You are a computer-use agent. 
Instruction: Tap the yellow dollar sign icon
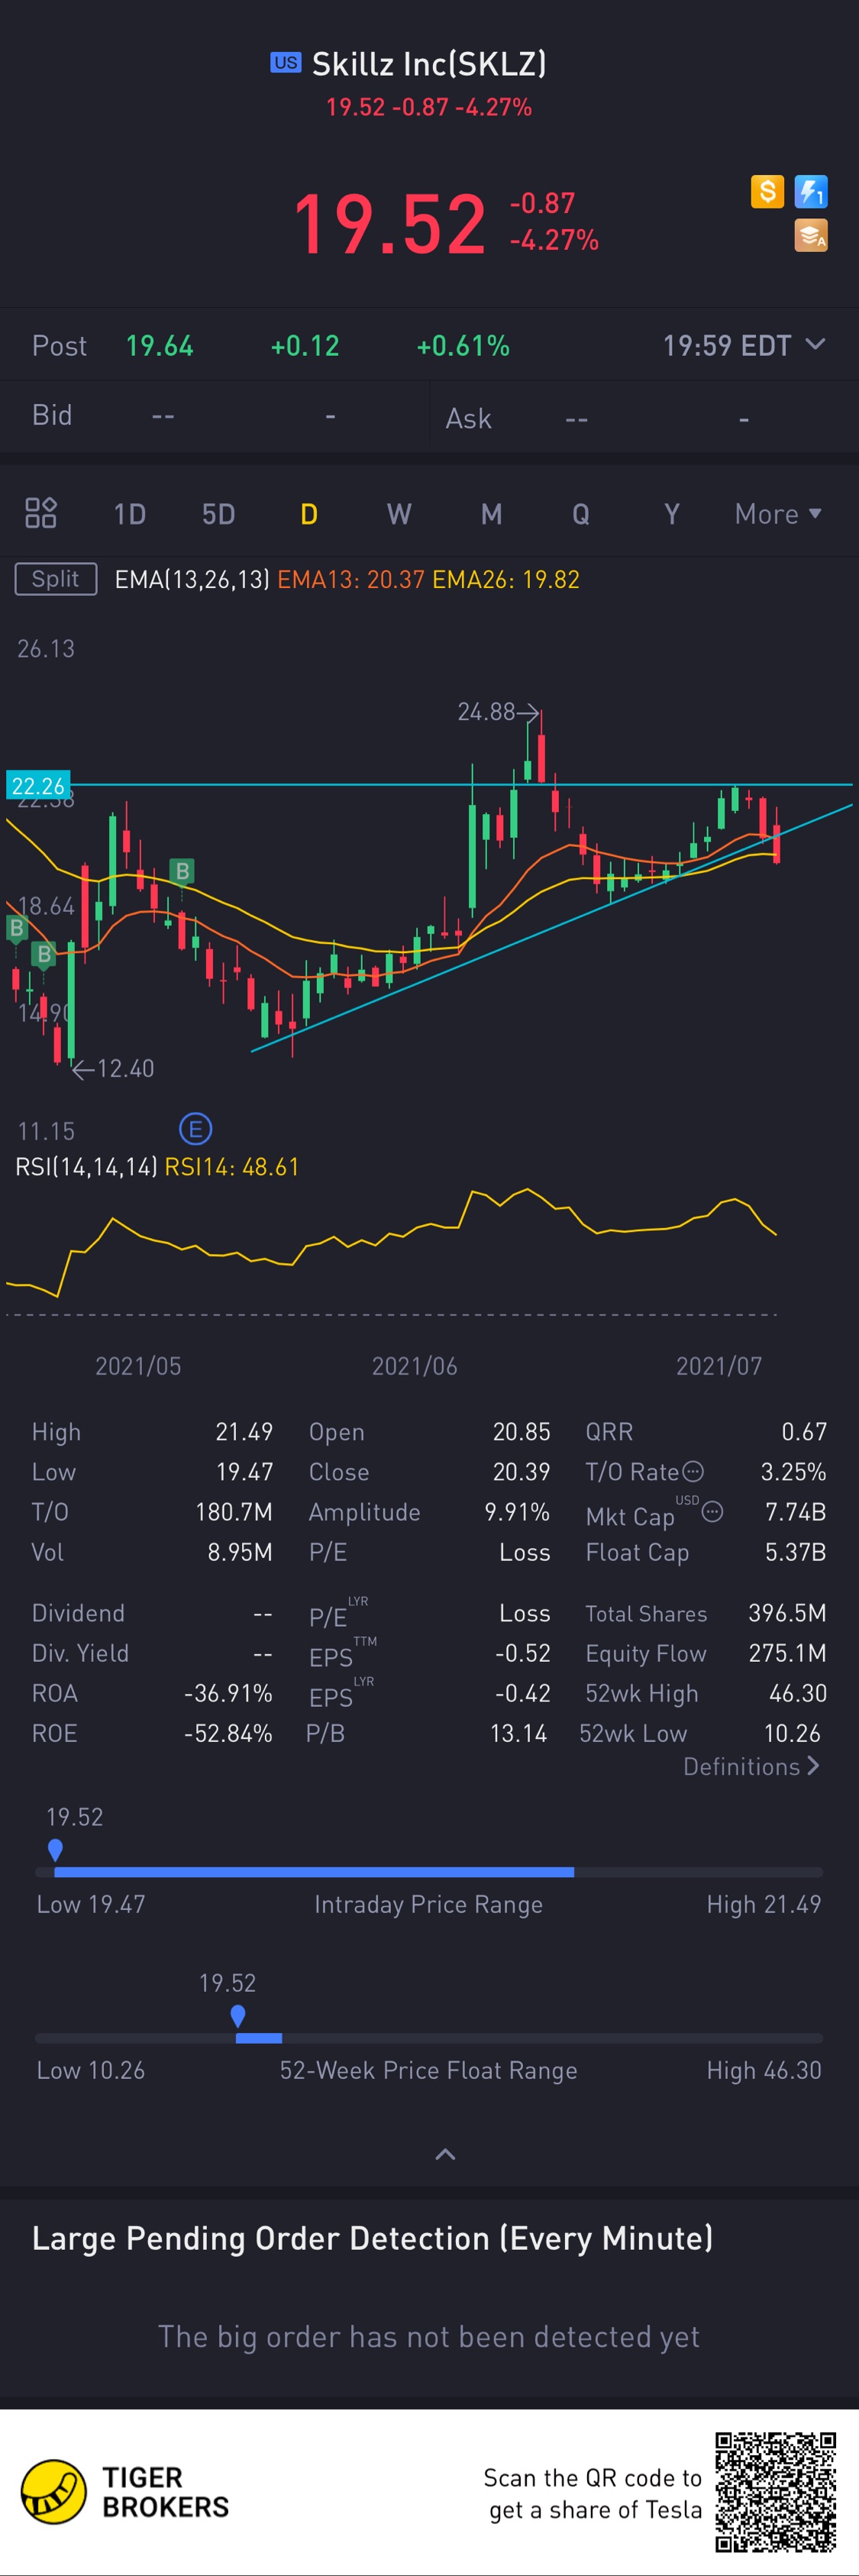pyautogui.click(x=767, y=191)
